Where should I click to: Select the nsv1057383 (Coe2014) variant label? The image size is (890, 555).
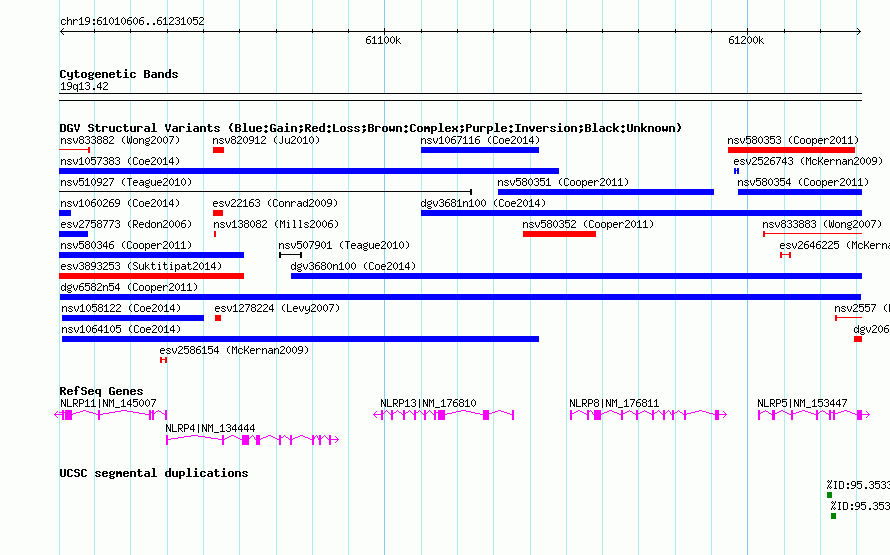click(120, 161)
